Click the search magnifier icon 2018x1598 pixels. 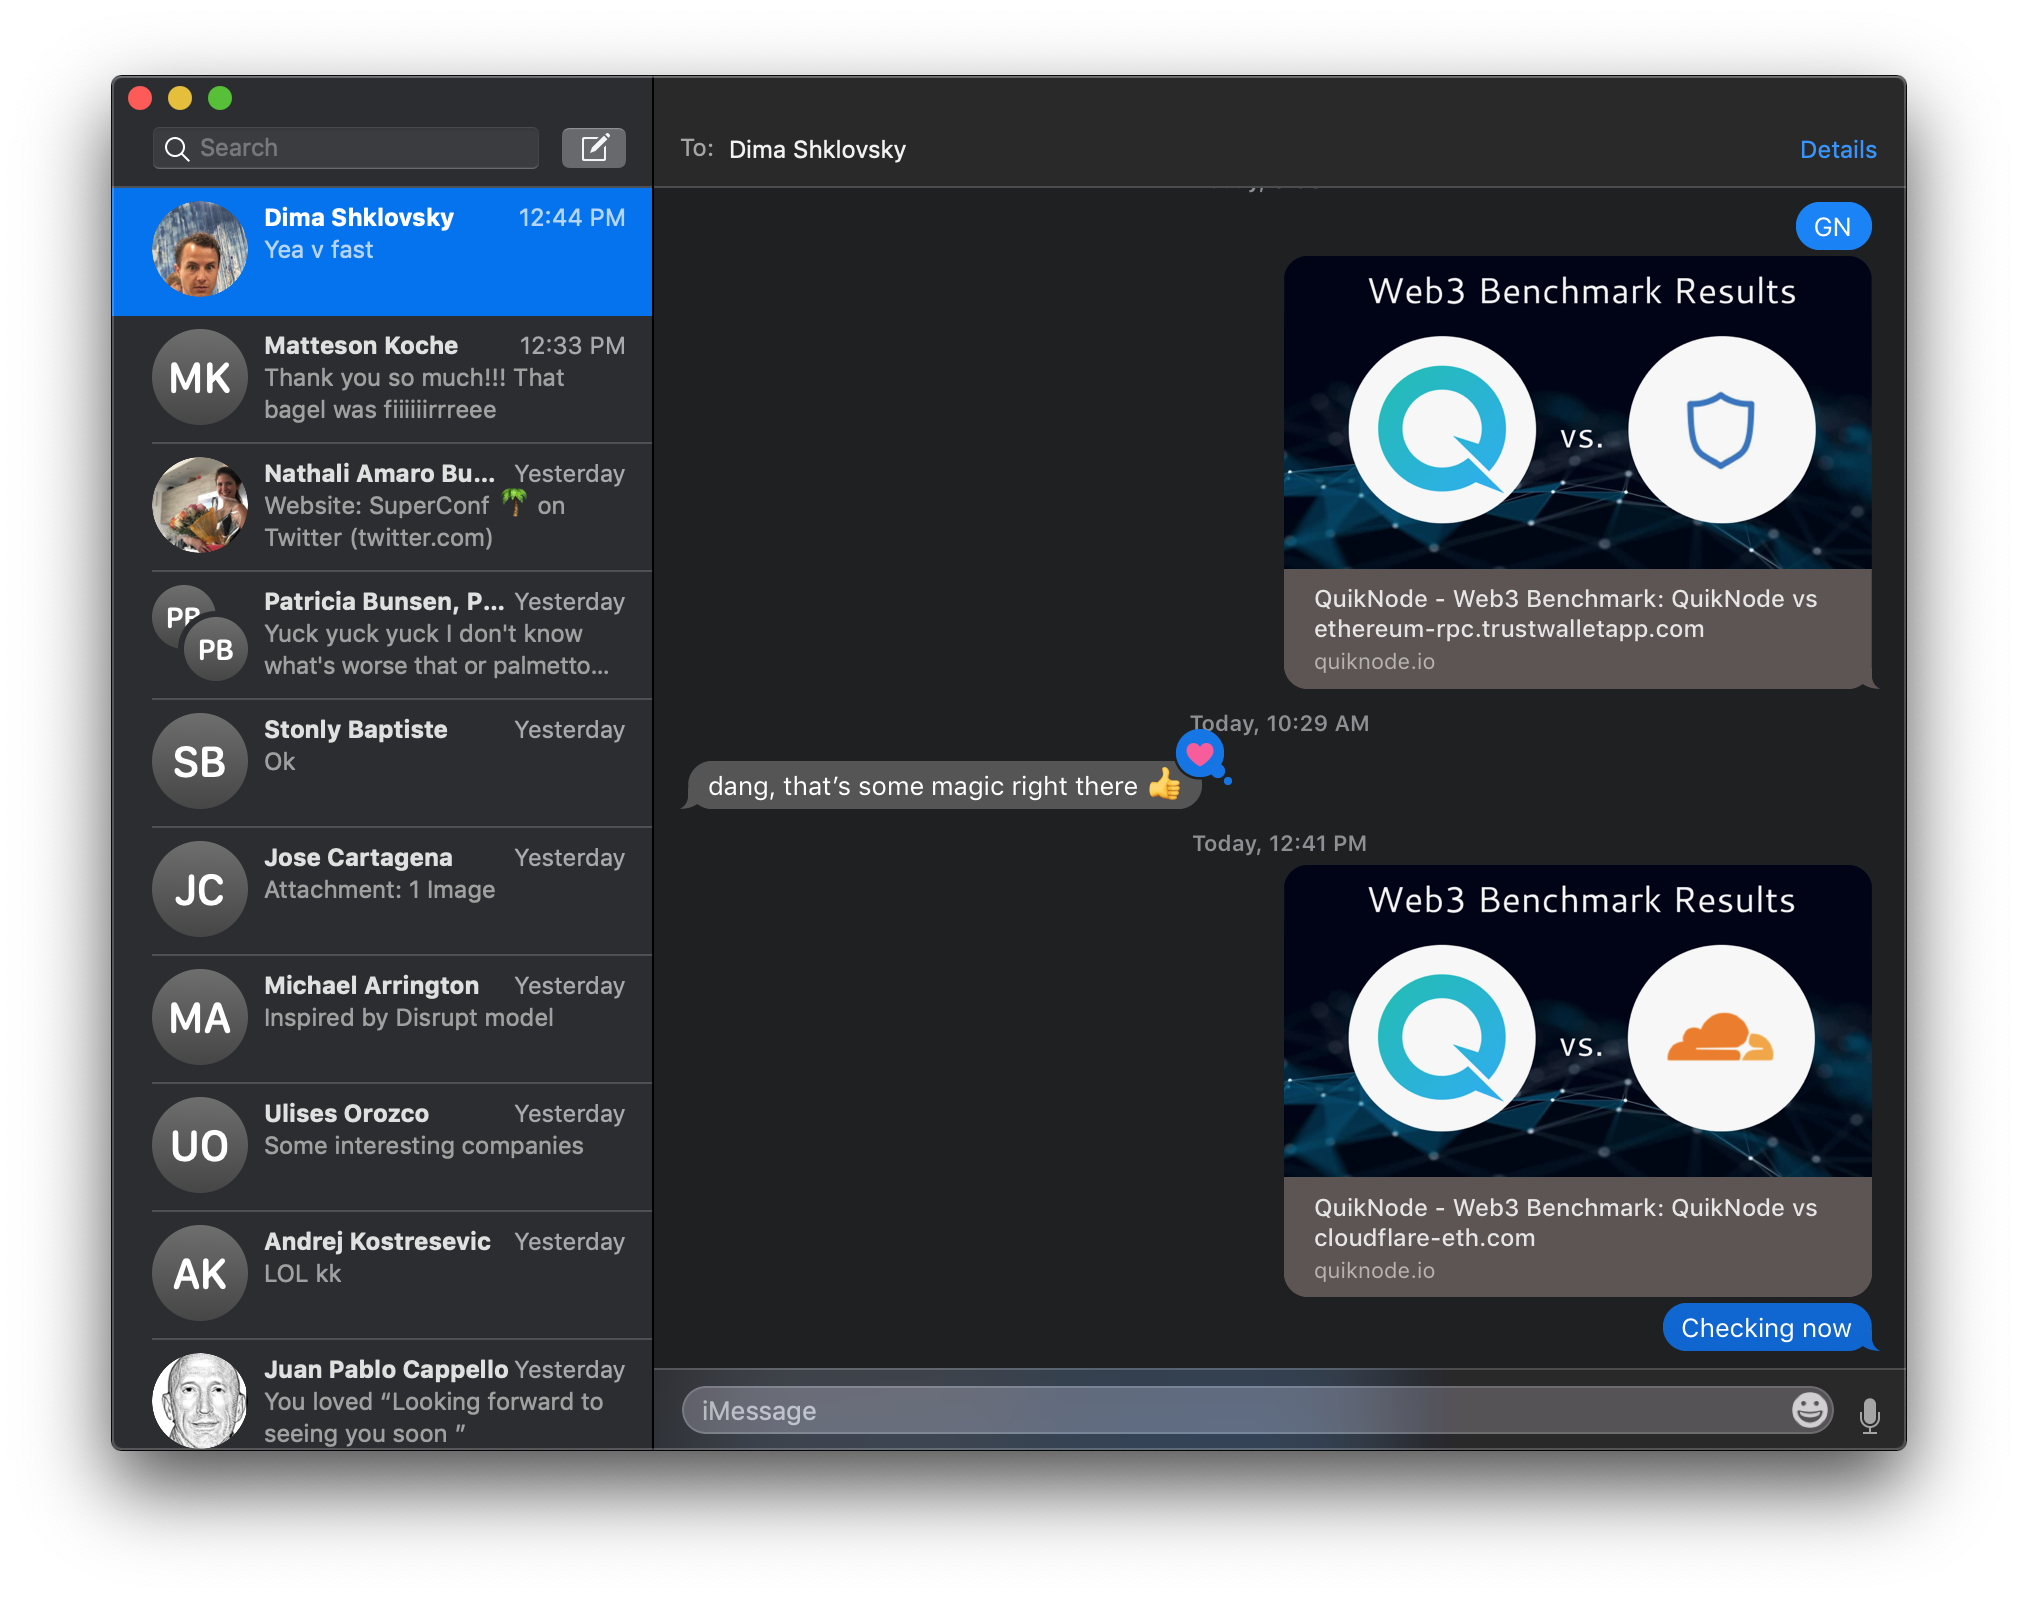(x=177, y=149)
